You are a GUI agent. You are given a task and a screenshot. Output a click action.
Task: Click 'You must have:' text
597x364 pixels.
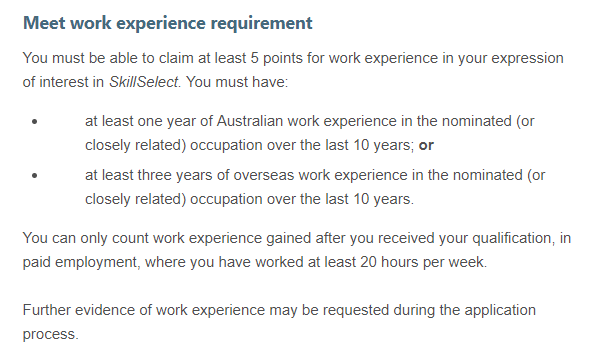coord(237,82)
